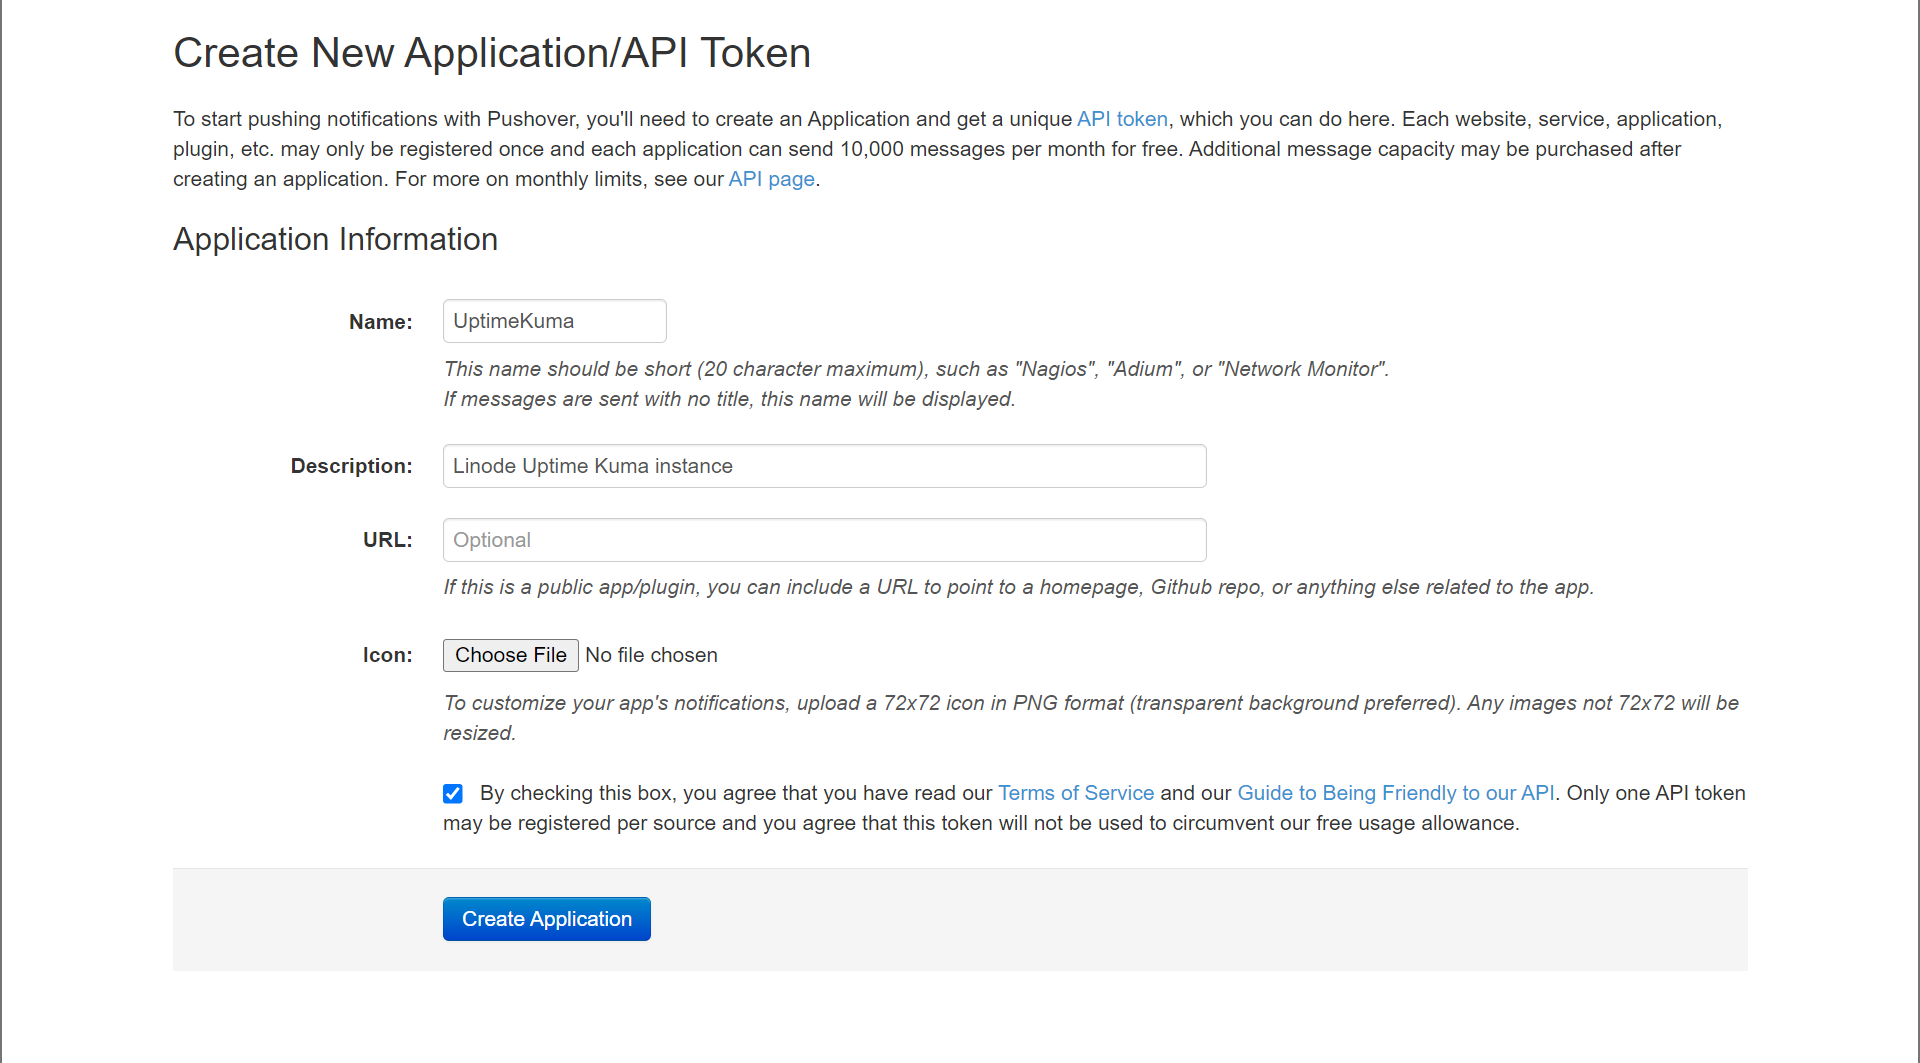Open the Guide to Being Friendly link
This screenshot has height=1063, width=1920.
[1396, 793]
